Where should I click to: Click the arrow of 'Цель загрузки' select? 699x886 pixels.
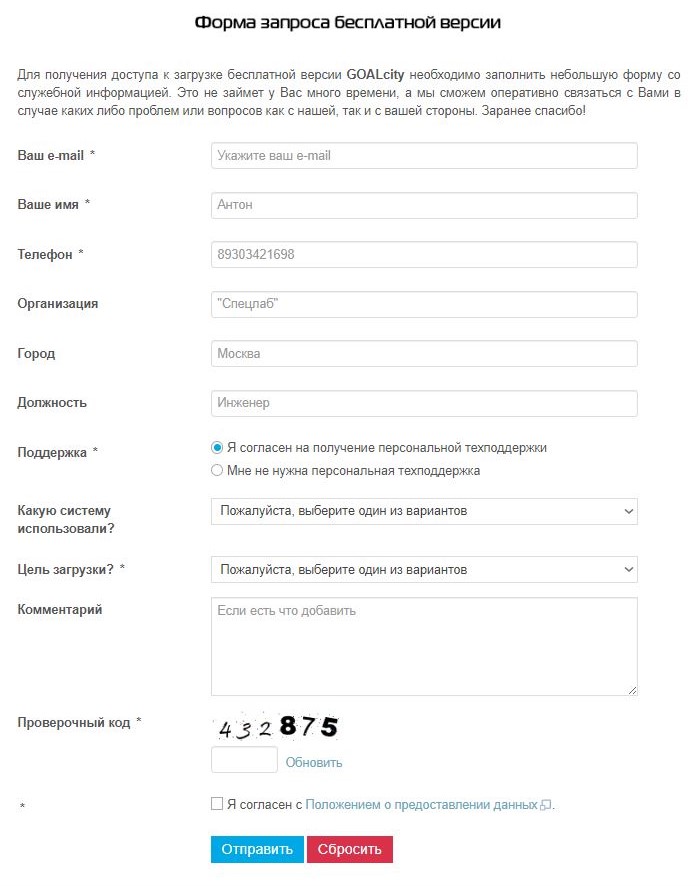coord(628,570)
